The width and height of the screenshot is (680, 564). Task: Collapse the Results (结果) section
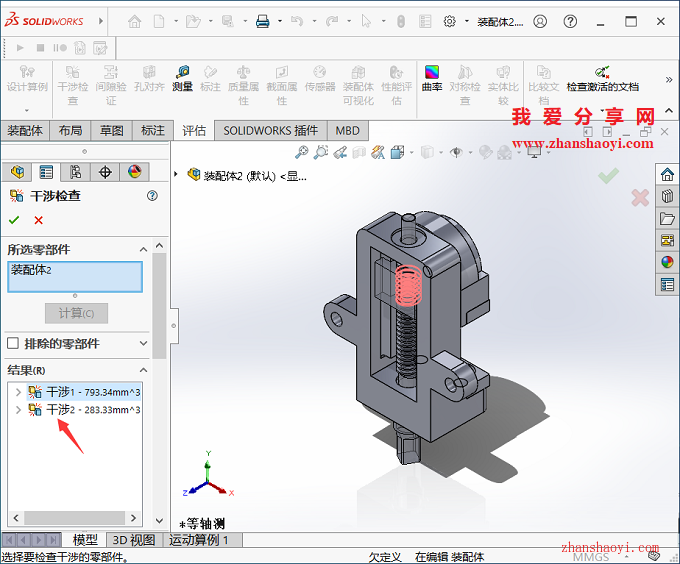[143, 370]
